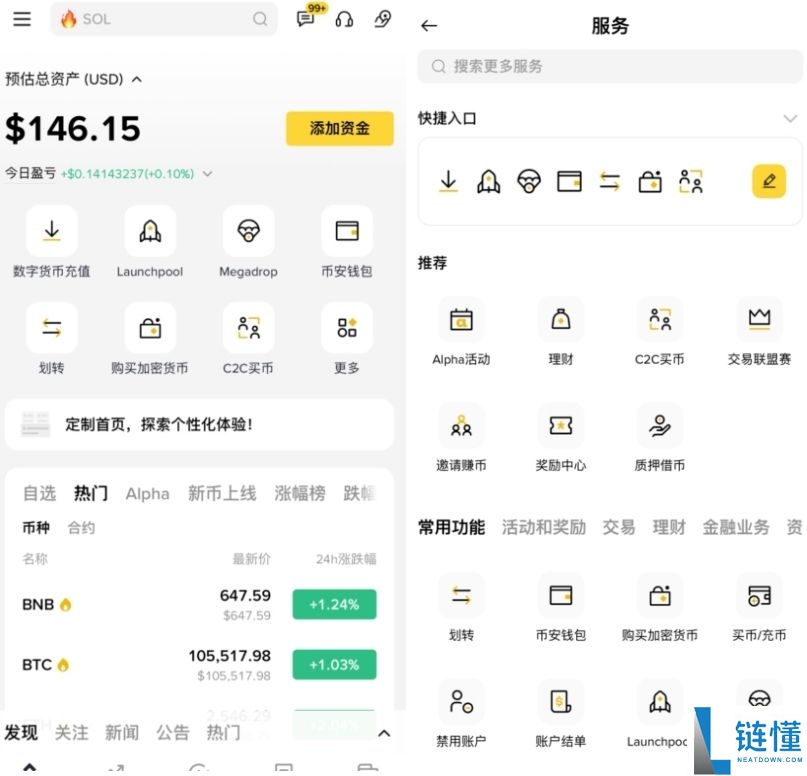Open the hamburger menu on home screen
Viewport: 807px width, 776px height.
(x=22, y=19)
